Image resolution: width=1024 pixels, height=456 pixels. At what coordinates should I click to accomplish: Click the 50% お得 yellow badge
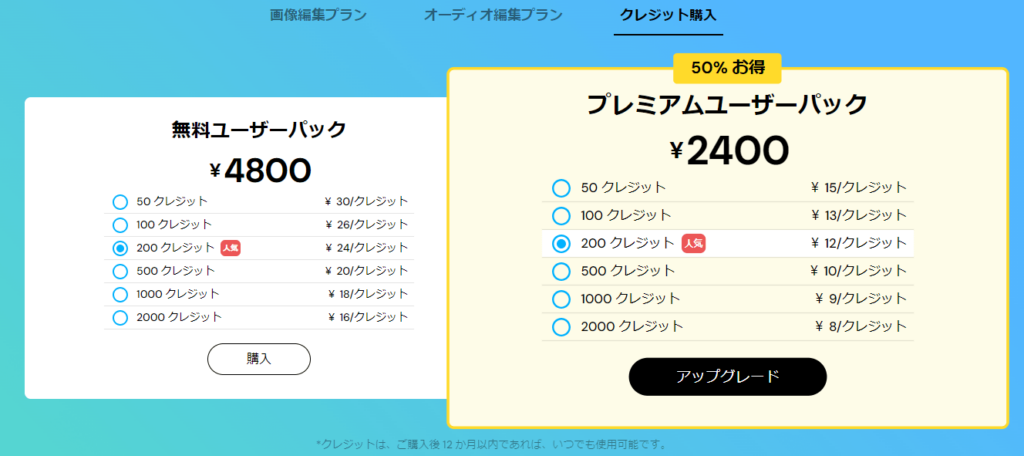pyautogui.click(x=727, y=67)
